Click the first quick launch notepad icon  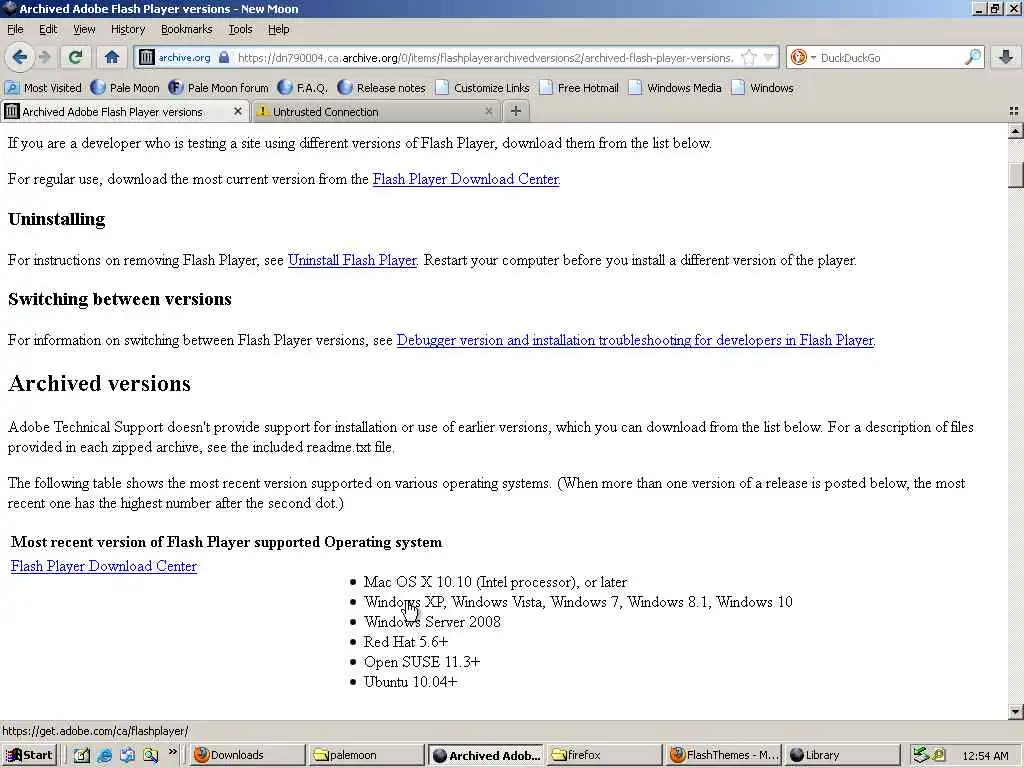click(x=81, y=755)
